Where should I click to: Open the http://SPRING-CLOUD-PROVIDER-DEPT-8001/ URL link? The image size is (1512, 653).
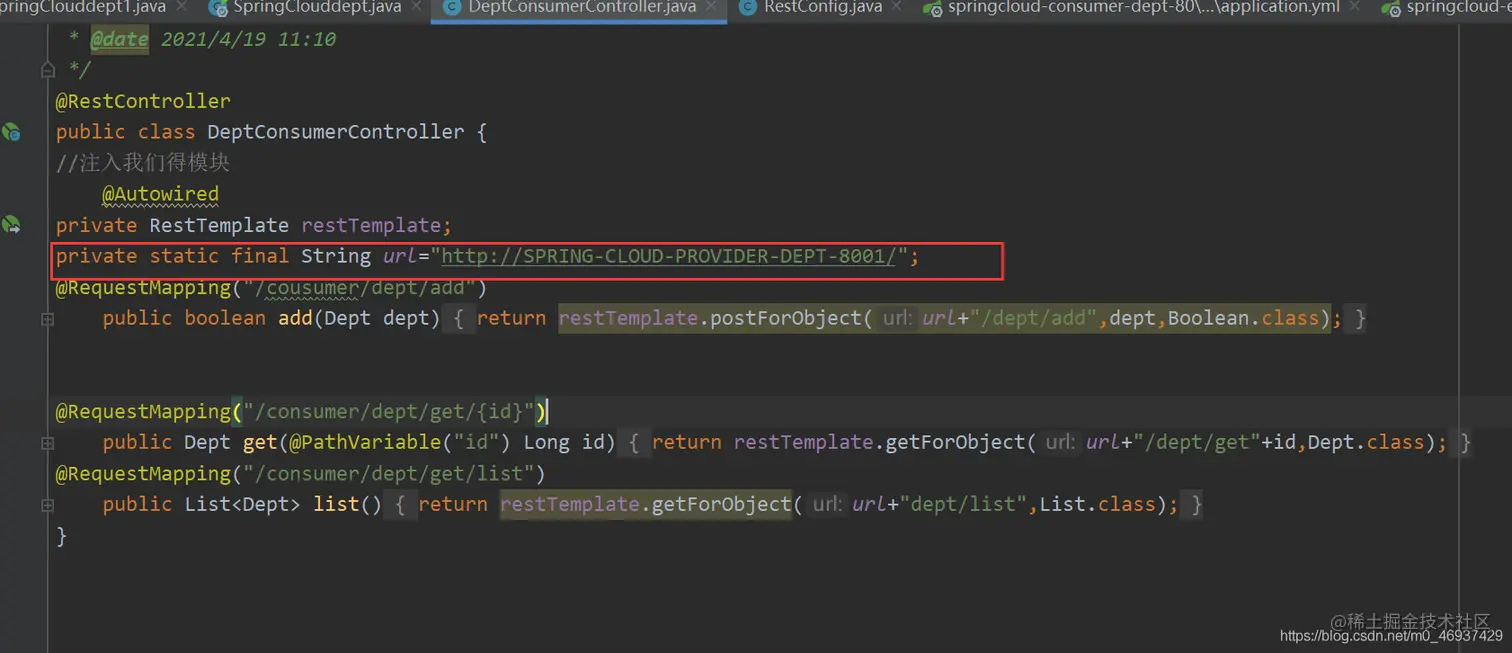pos(669,256)
